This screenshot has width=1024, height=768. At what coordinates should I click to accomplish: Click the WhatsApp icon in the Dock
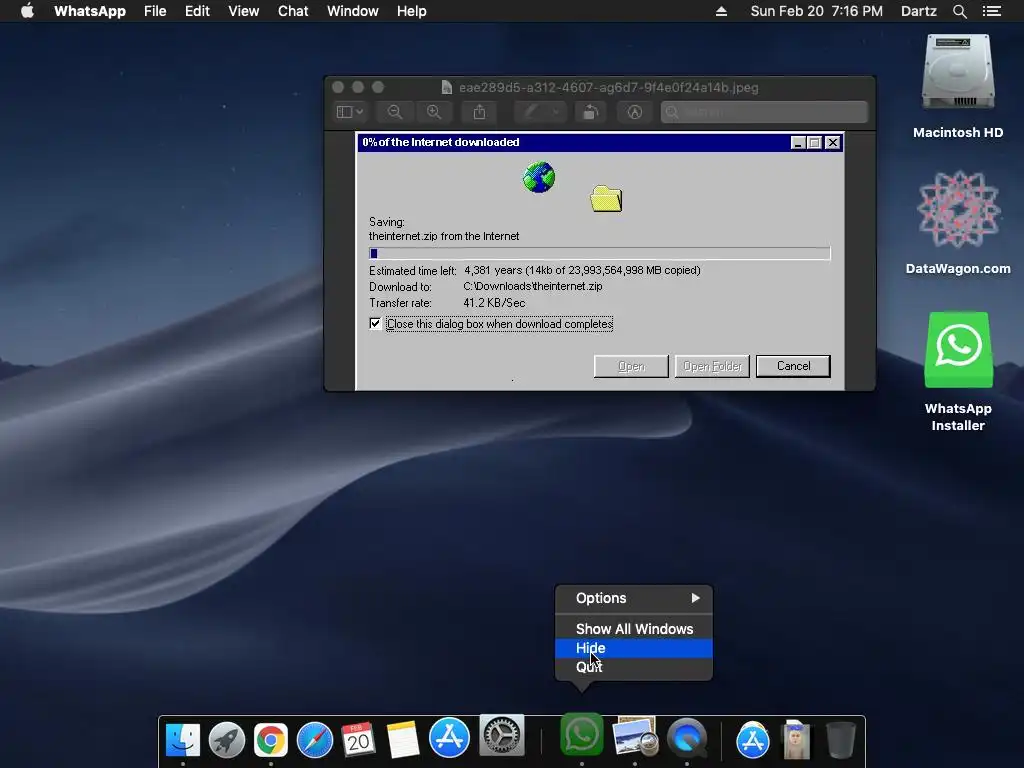pos(581,735)
